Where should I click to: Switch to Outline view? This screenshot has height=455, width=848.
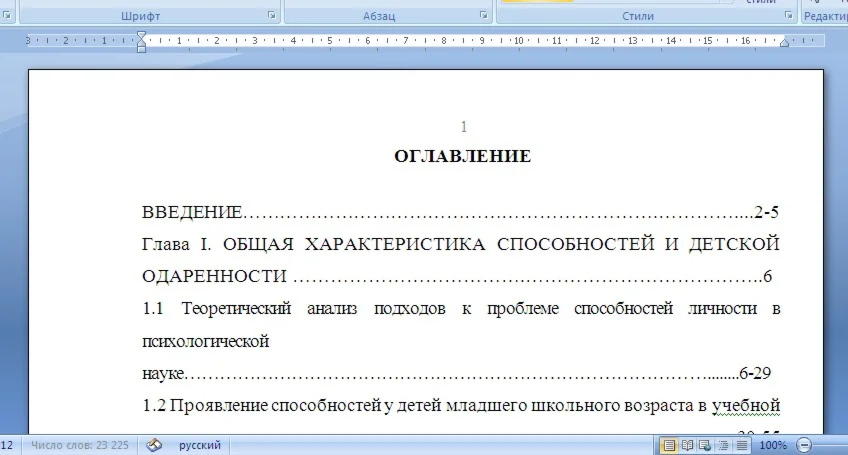[724, 445]
